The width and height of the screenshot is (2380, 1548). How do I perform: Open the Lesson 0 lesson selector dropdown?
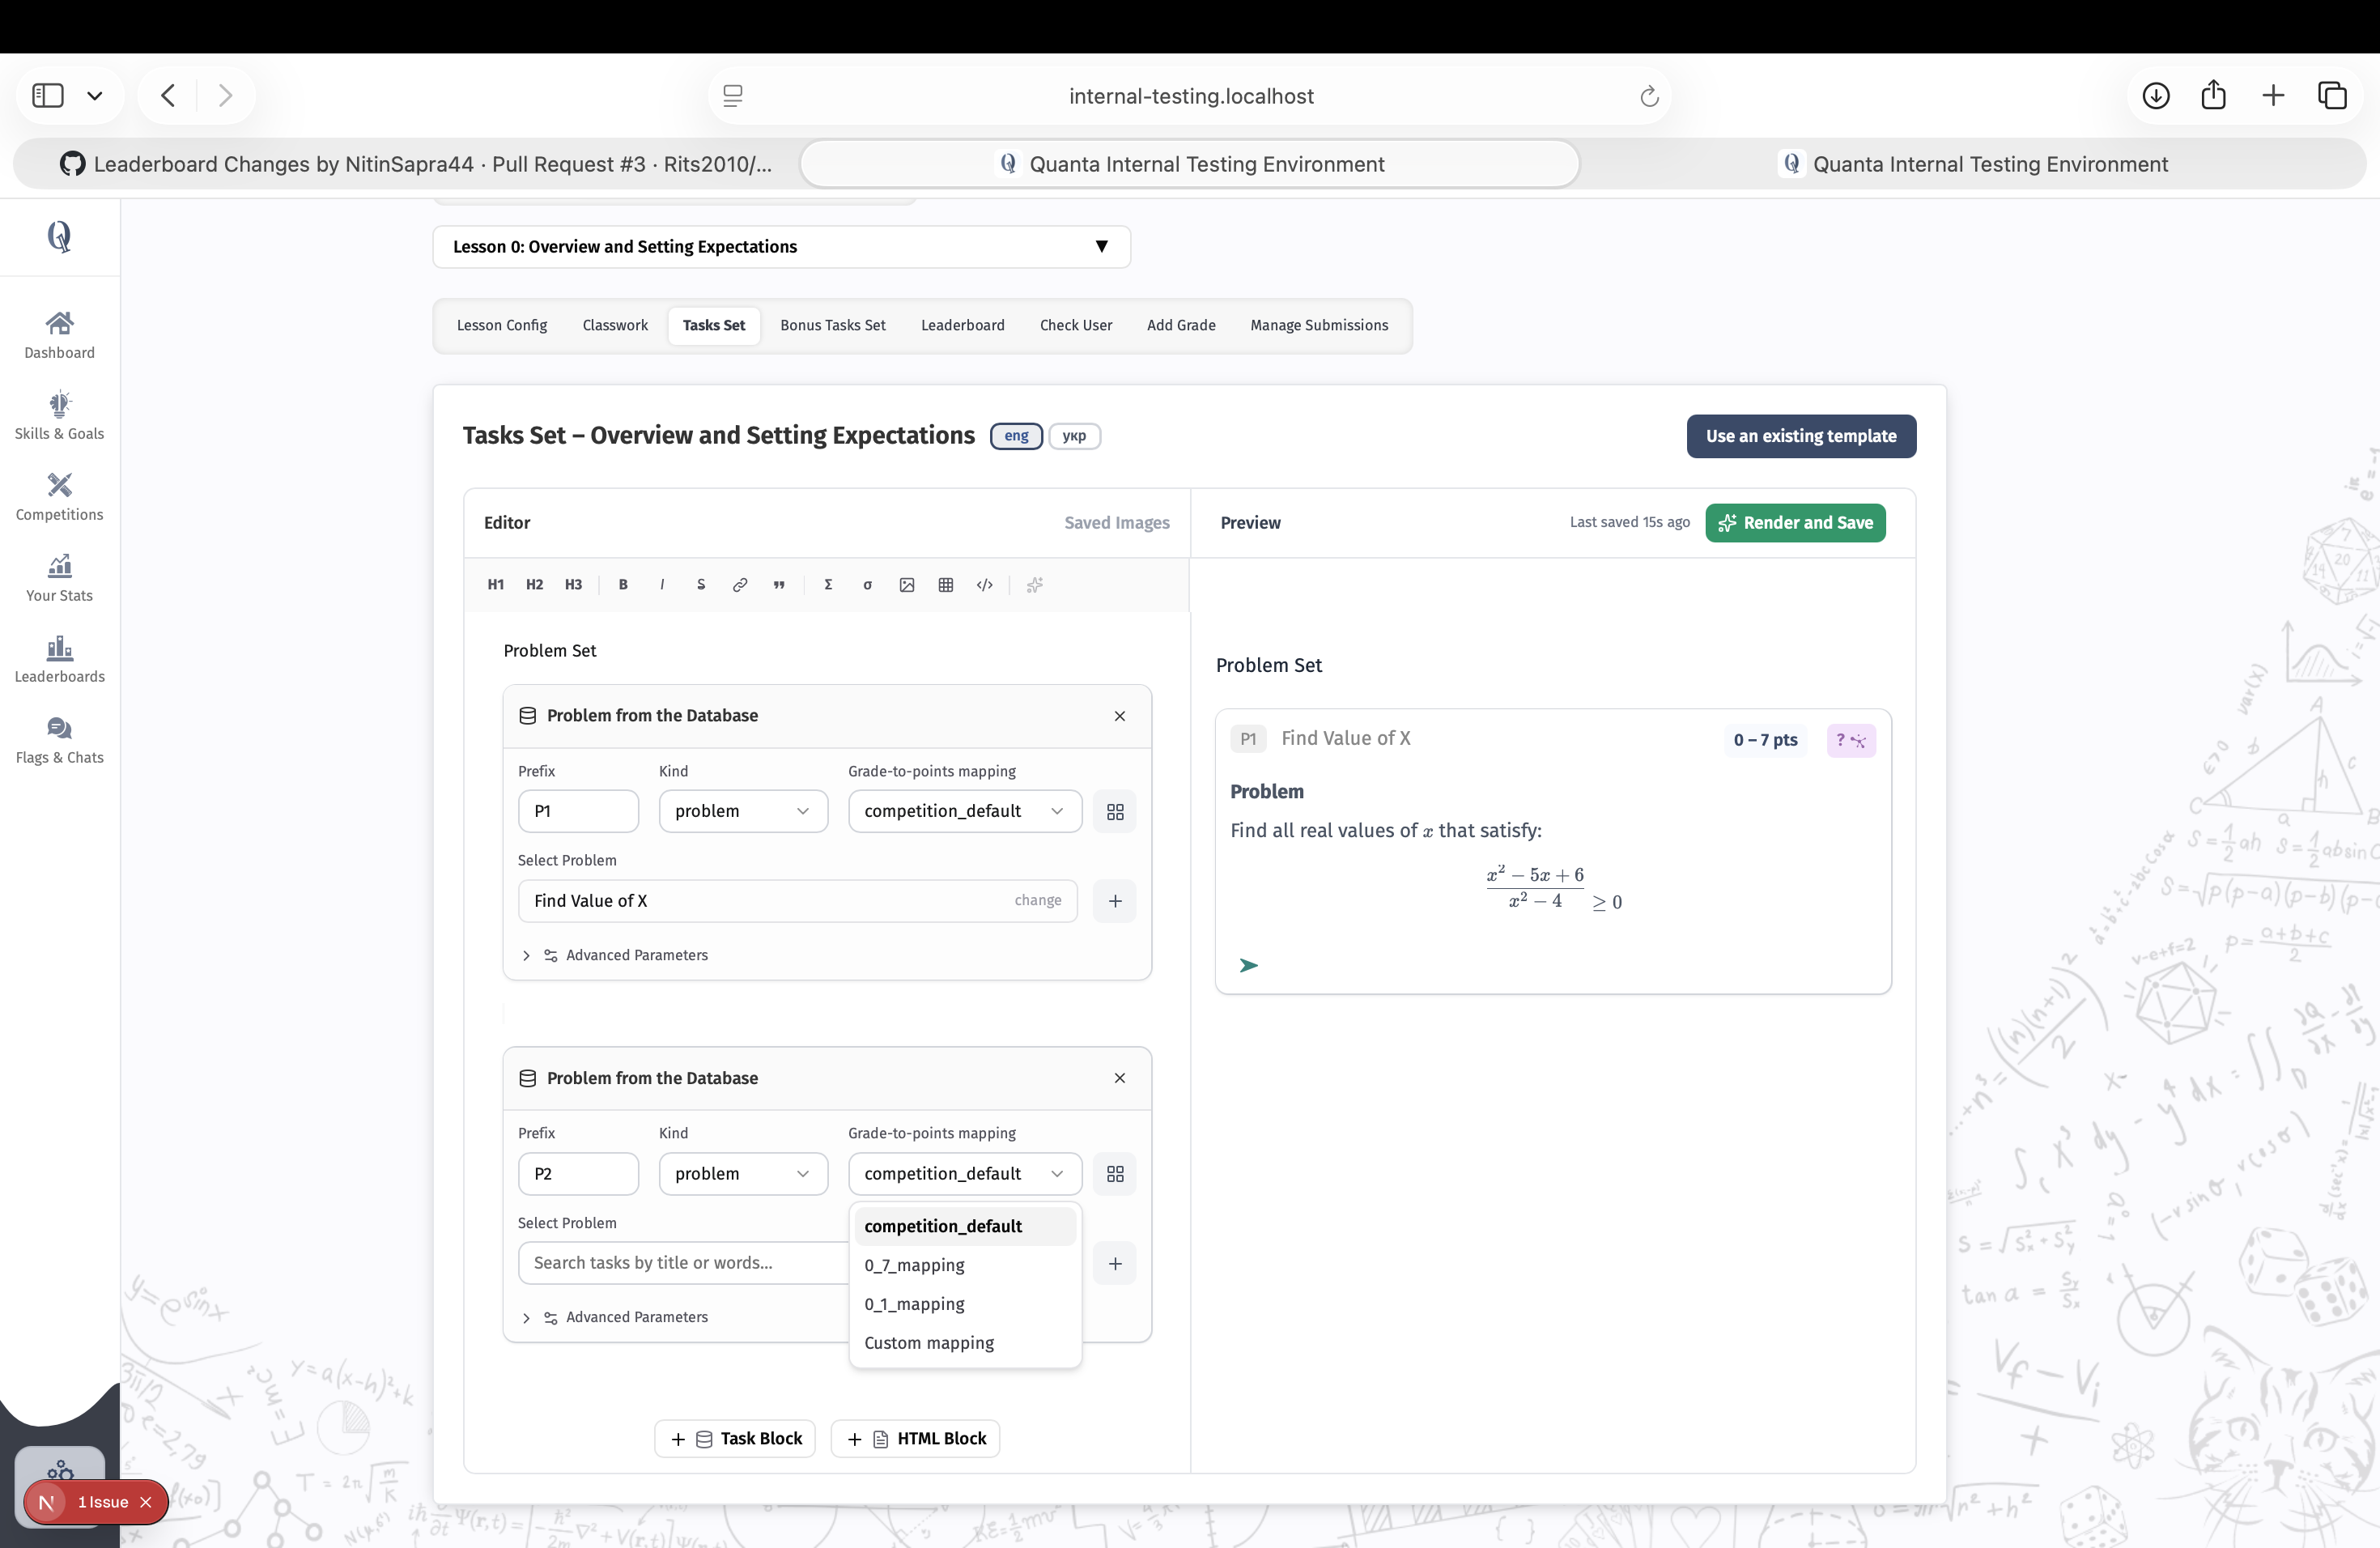pyautogui.click(x=781, y=247)
